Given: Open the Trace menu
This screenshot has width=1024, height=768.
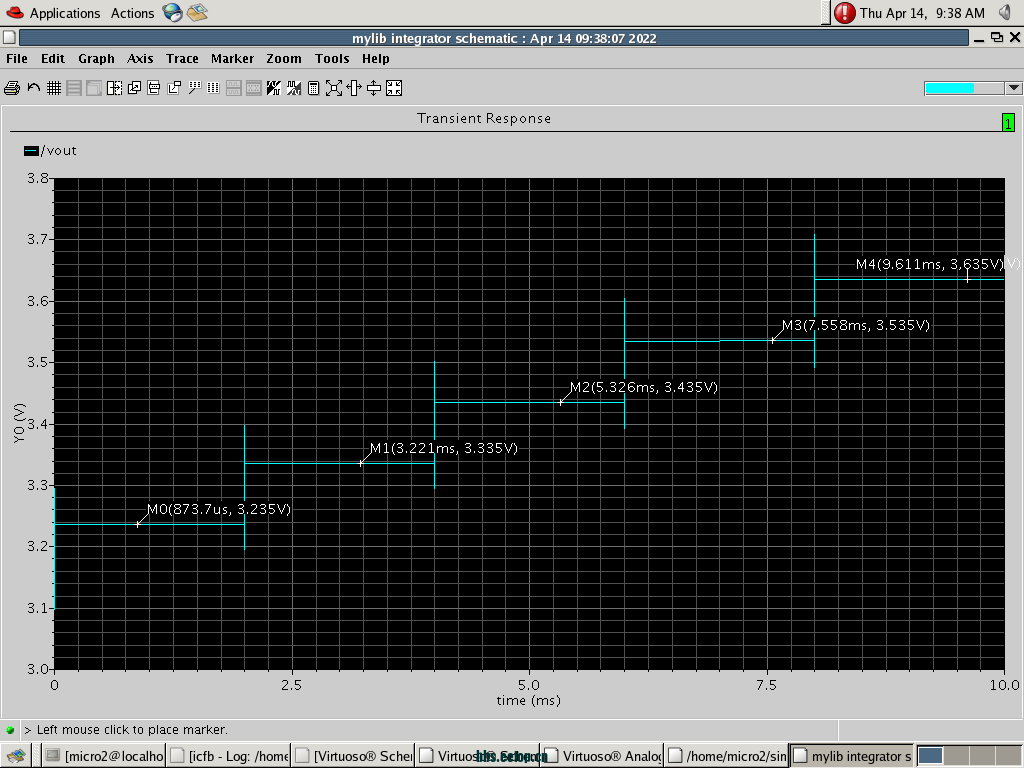Looking at the screenshot, I should click(182, 59).
